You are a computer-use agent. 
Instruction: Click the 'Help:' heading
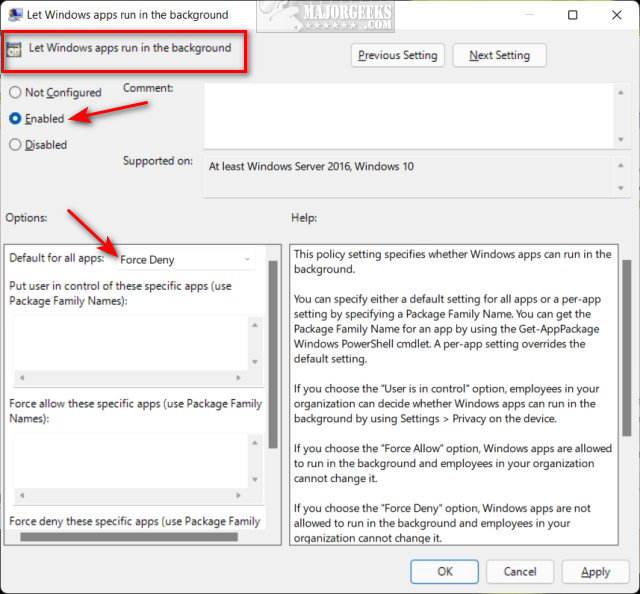(x=304, y=218)
